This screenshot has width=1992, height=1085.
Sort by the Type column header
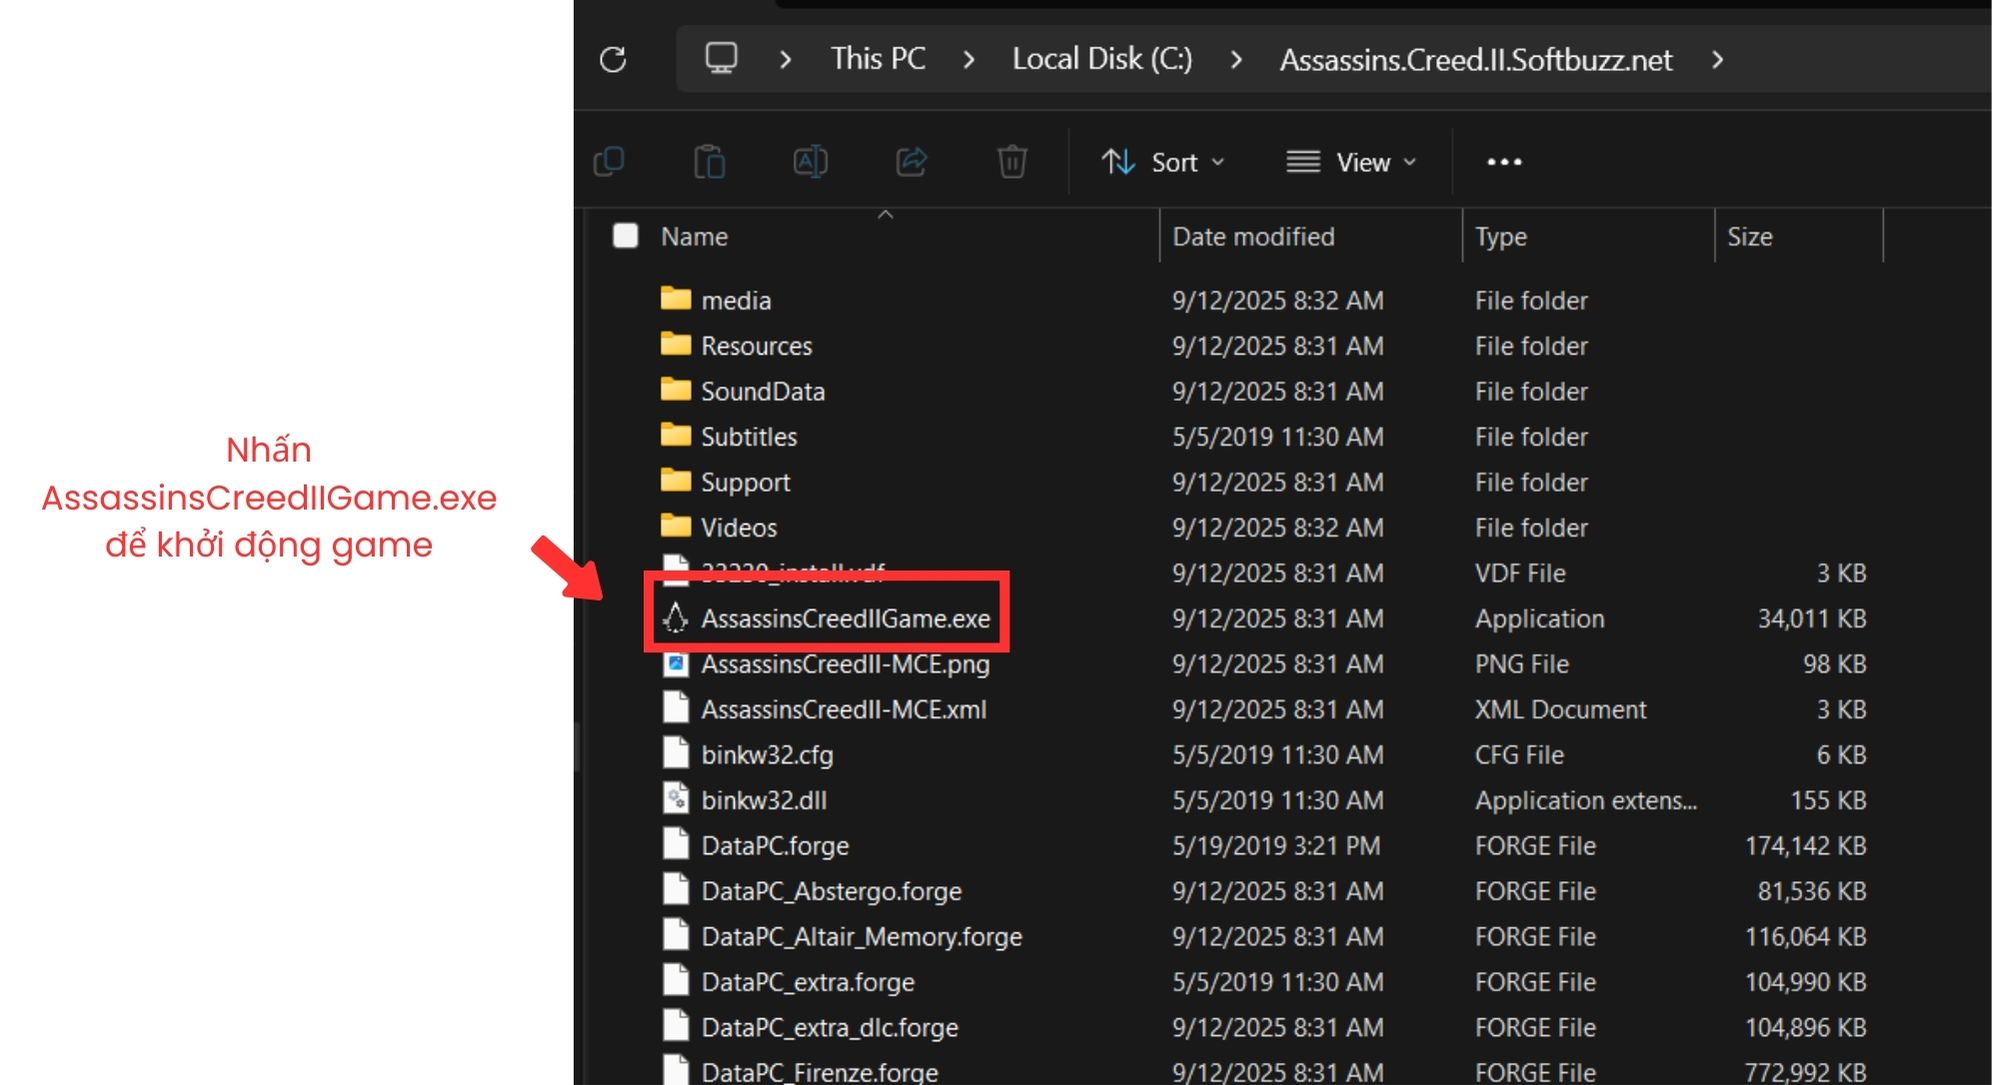click(x=1501, y=237)
